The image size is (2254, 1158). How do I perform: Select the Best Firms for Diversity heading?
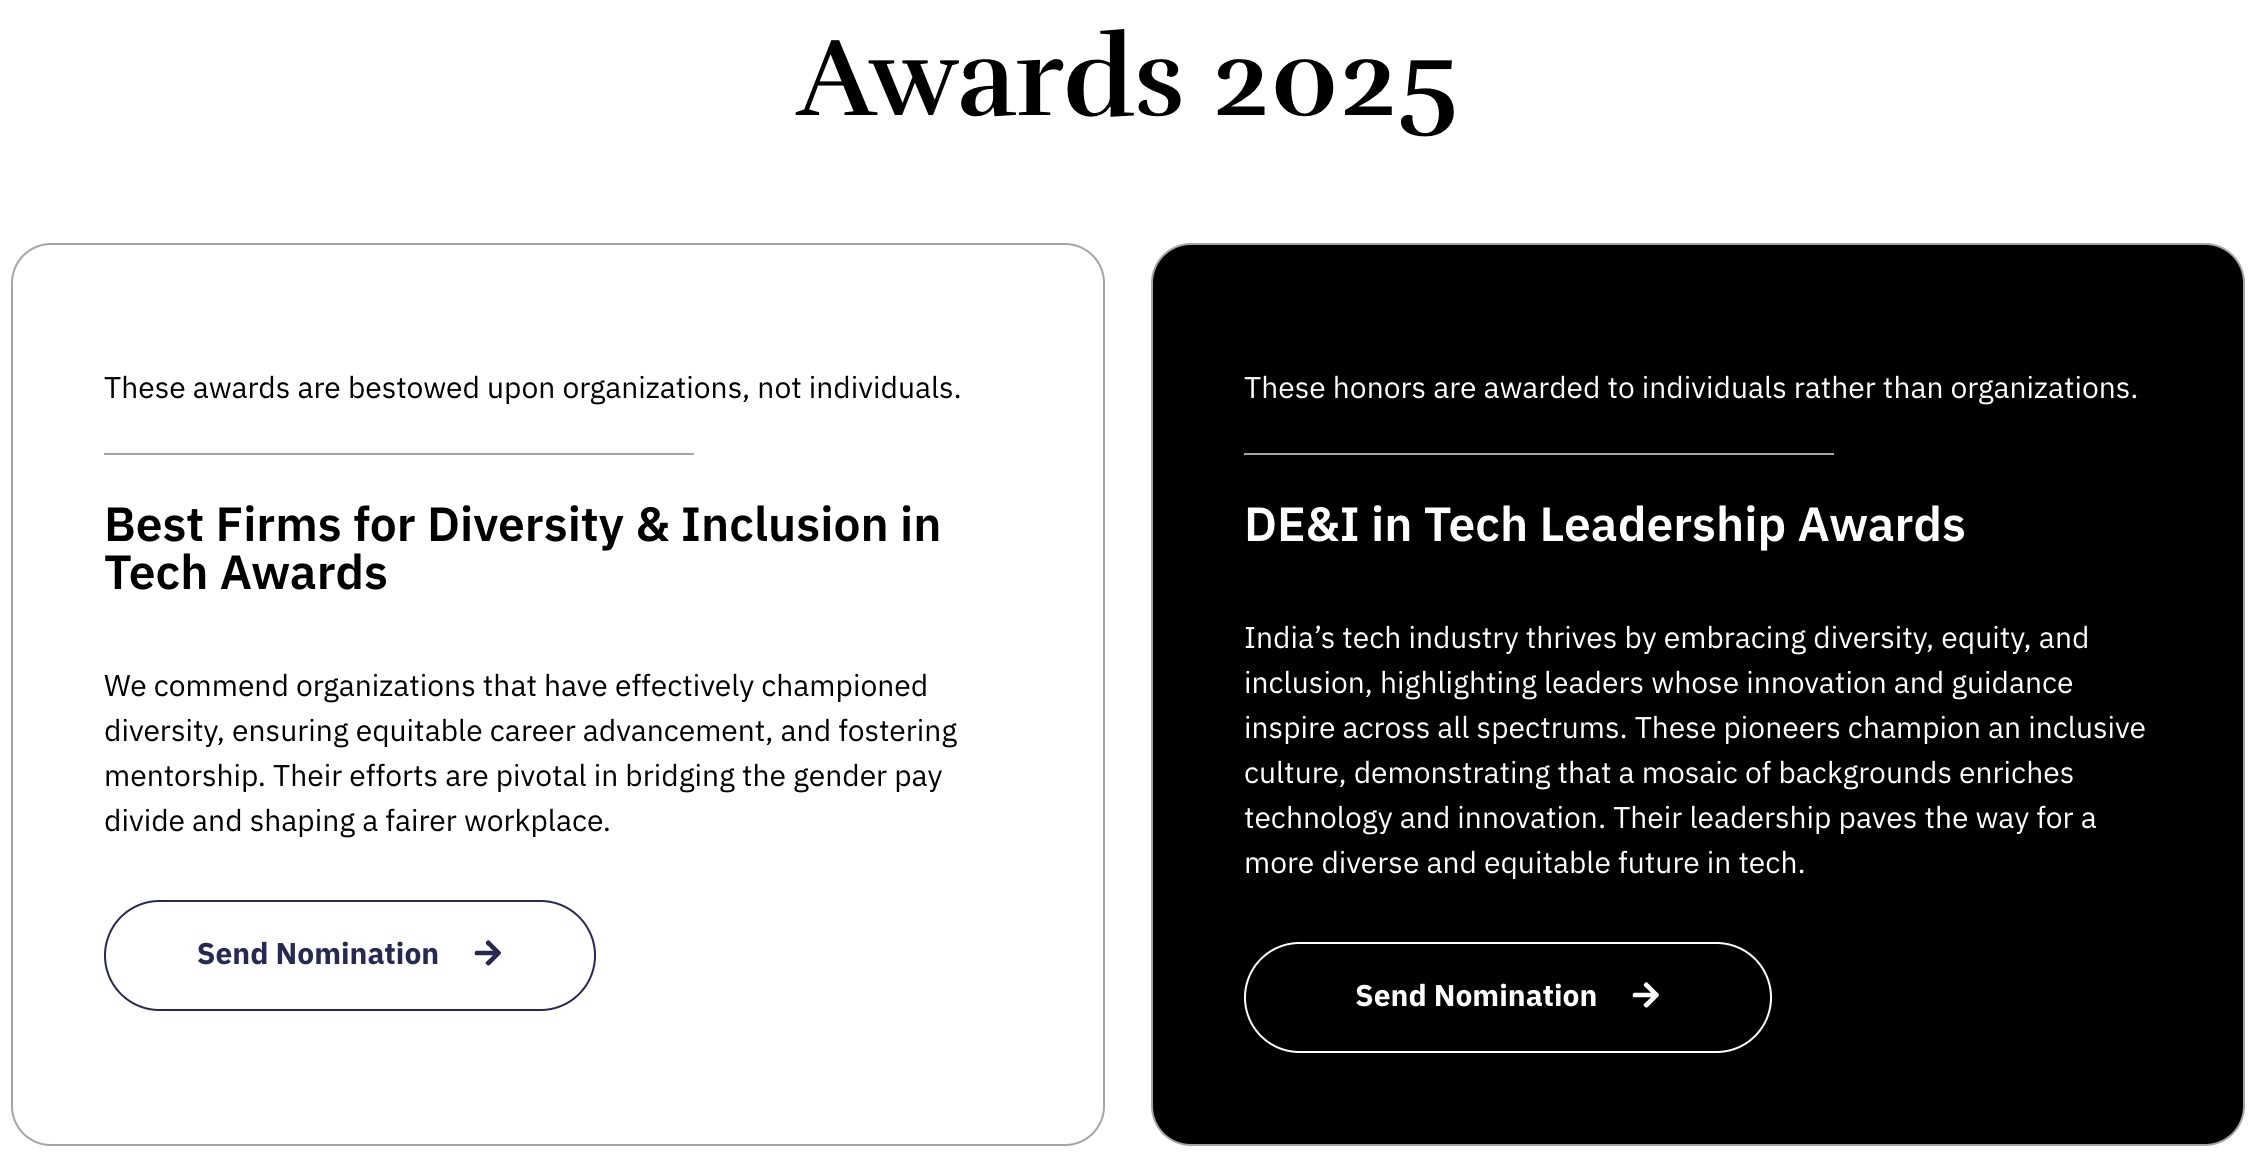(x=522, y=525)
